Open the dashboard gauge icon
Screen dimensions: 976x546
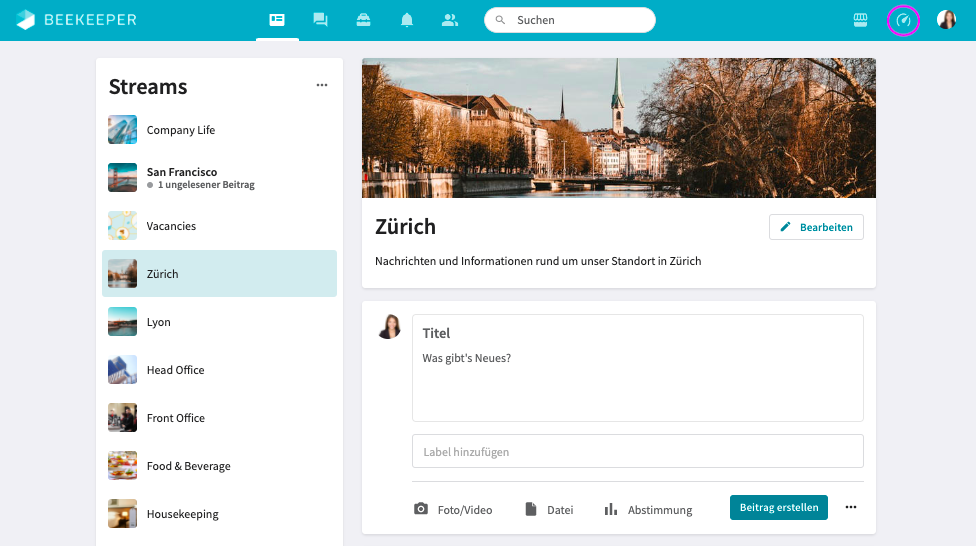click(x=903, y=20)
